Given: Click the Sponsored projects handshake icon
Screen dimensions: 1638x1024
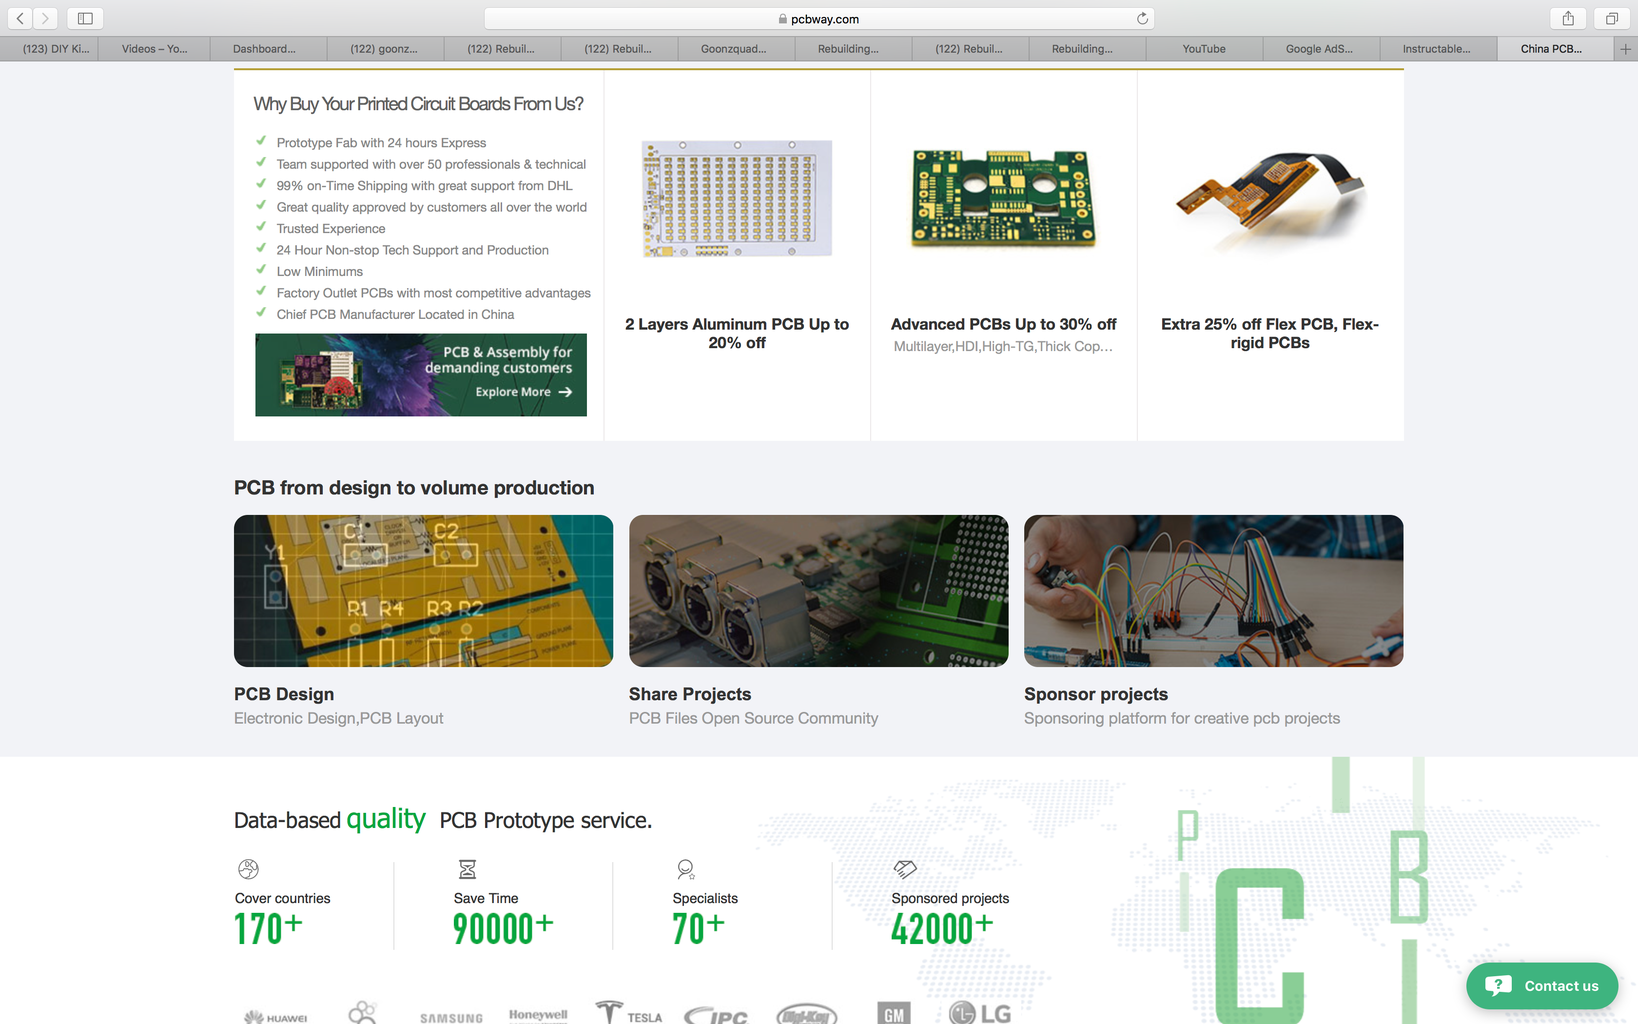Looking at the screenshot, I should 905,869.
